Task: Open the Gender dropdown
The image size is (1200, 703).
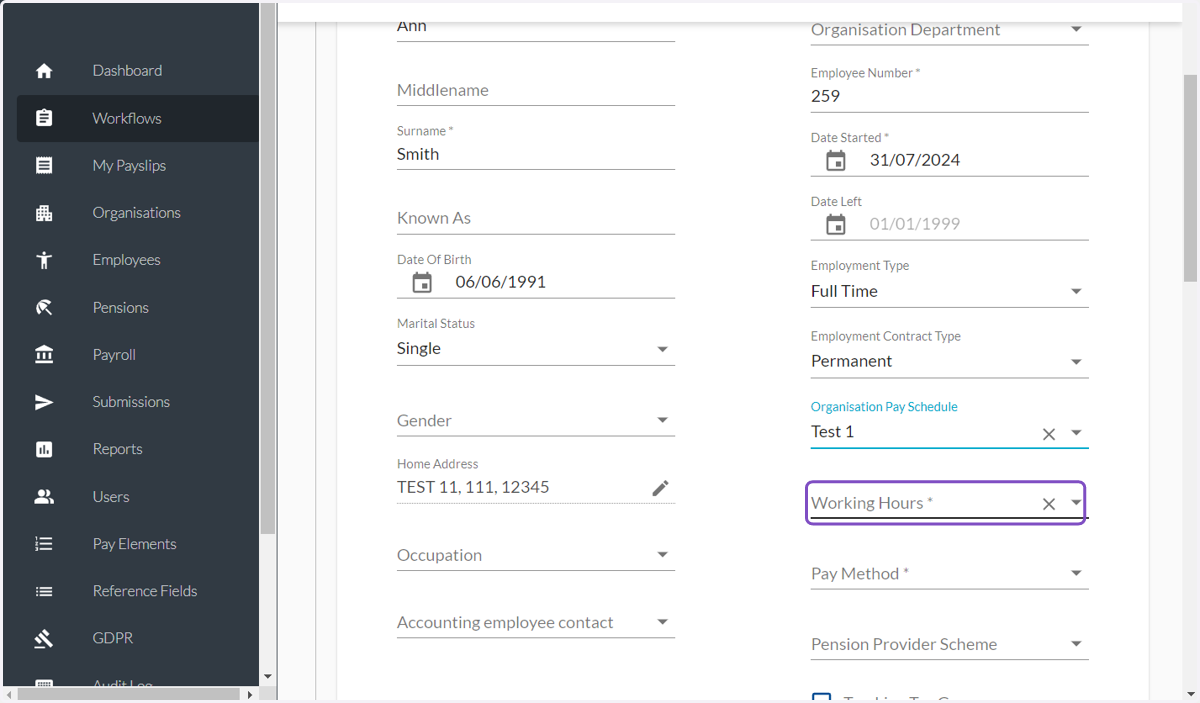Action: tap(662, 421)
